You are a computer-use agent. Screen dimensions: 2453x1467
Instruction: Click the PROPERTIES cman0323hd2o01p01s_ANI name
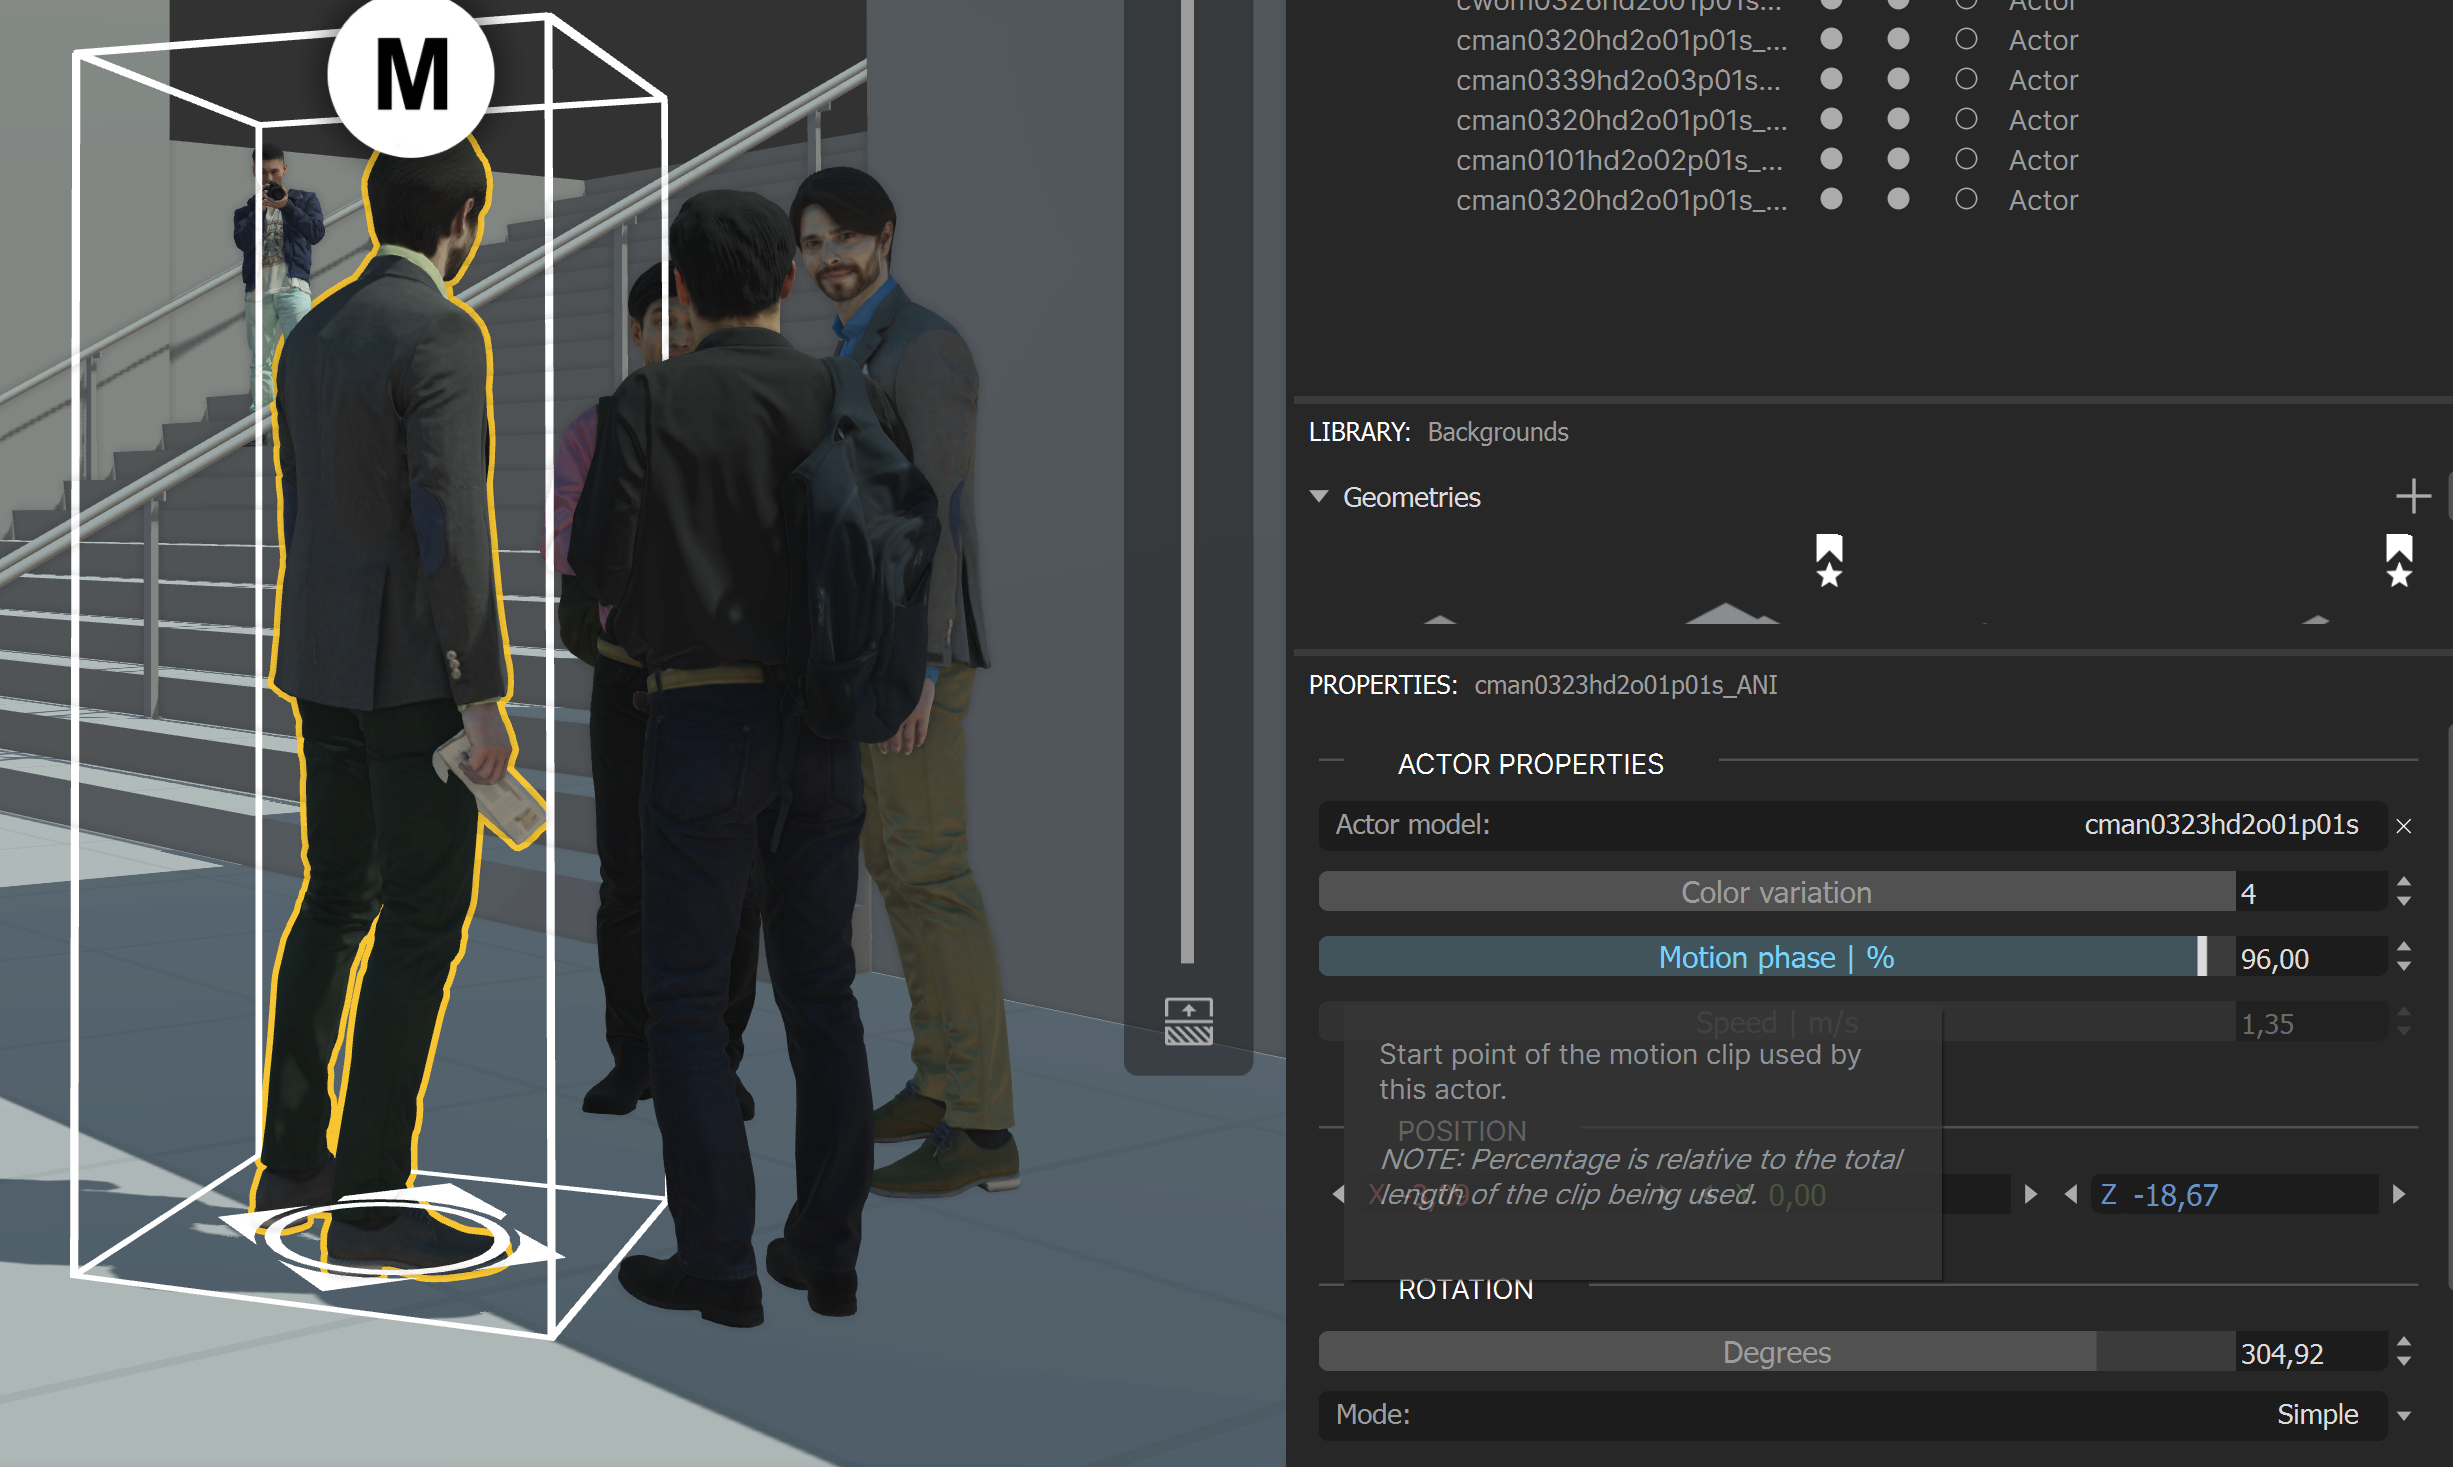coord(1625,685)
